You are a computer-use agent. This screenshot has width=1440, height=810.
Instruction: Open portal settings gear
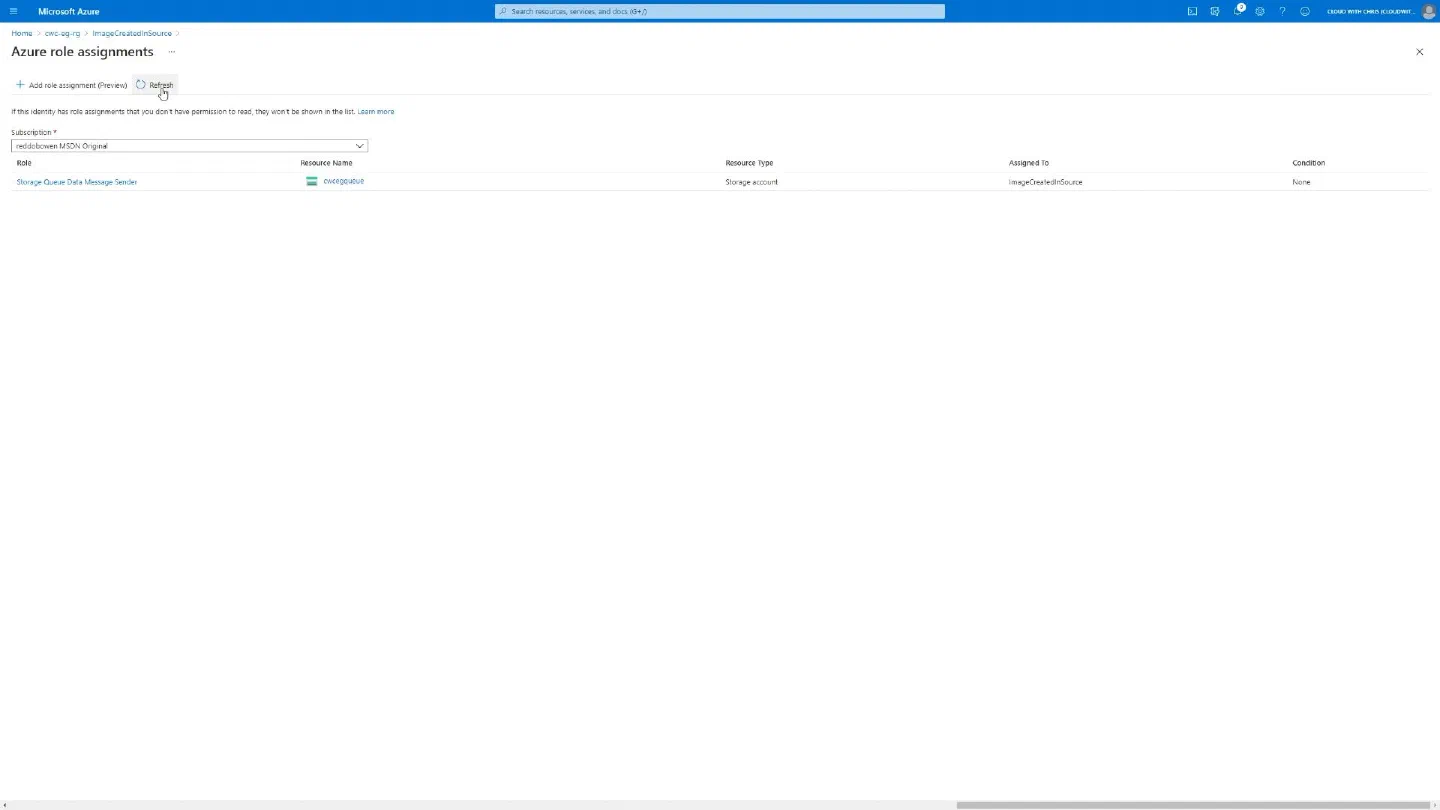(1260, 11)
